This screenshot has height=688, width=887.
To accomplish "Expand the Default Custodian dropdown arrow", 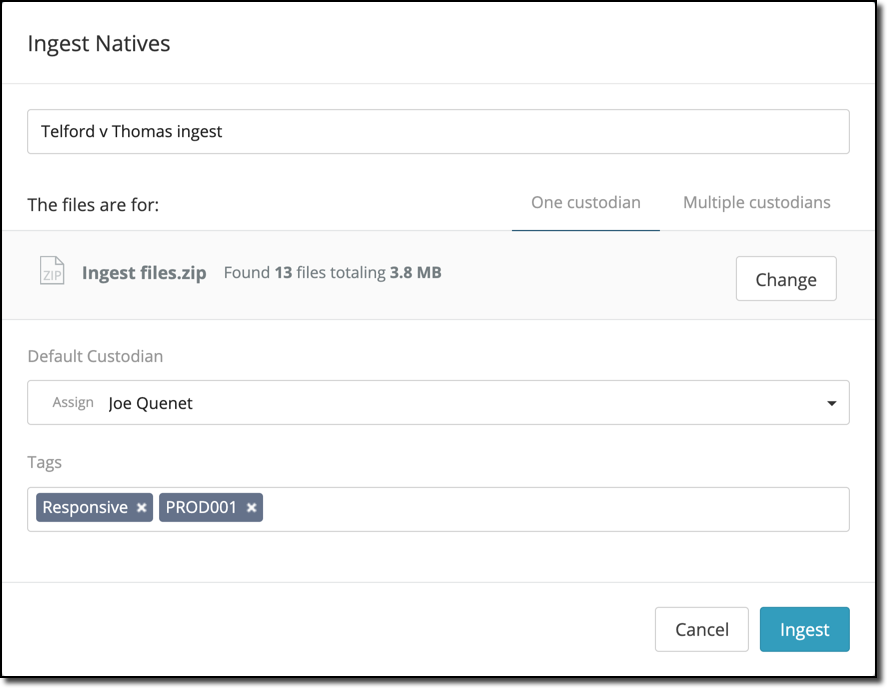I will point(831,403).
